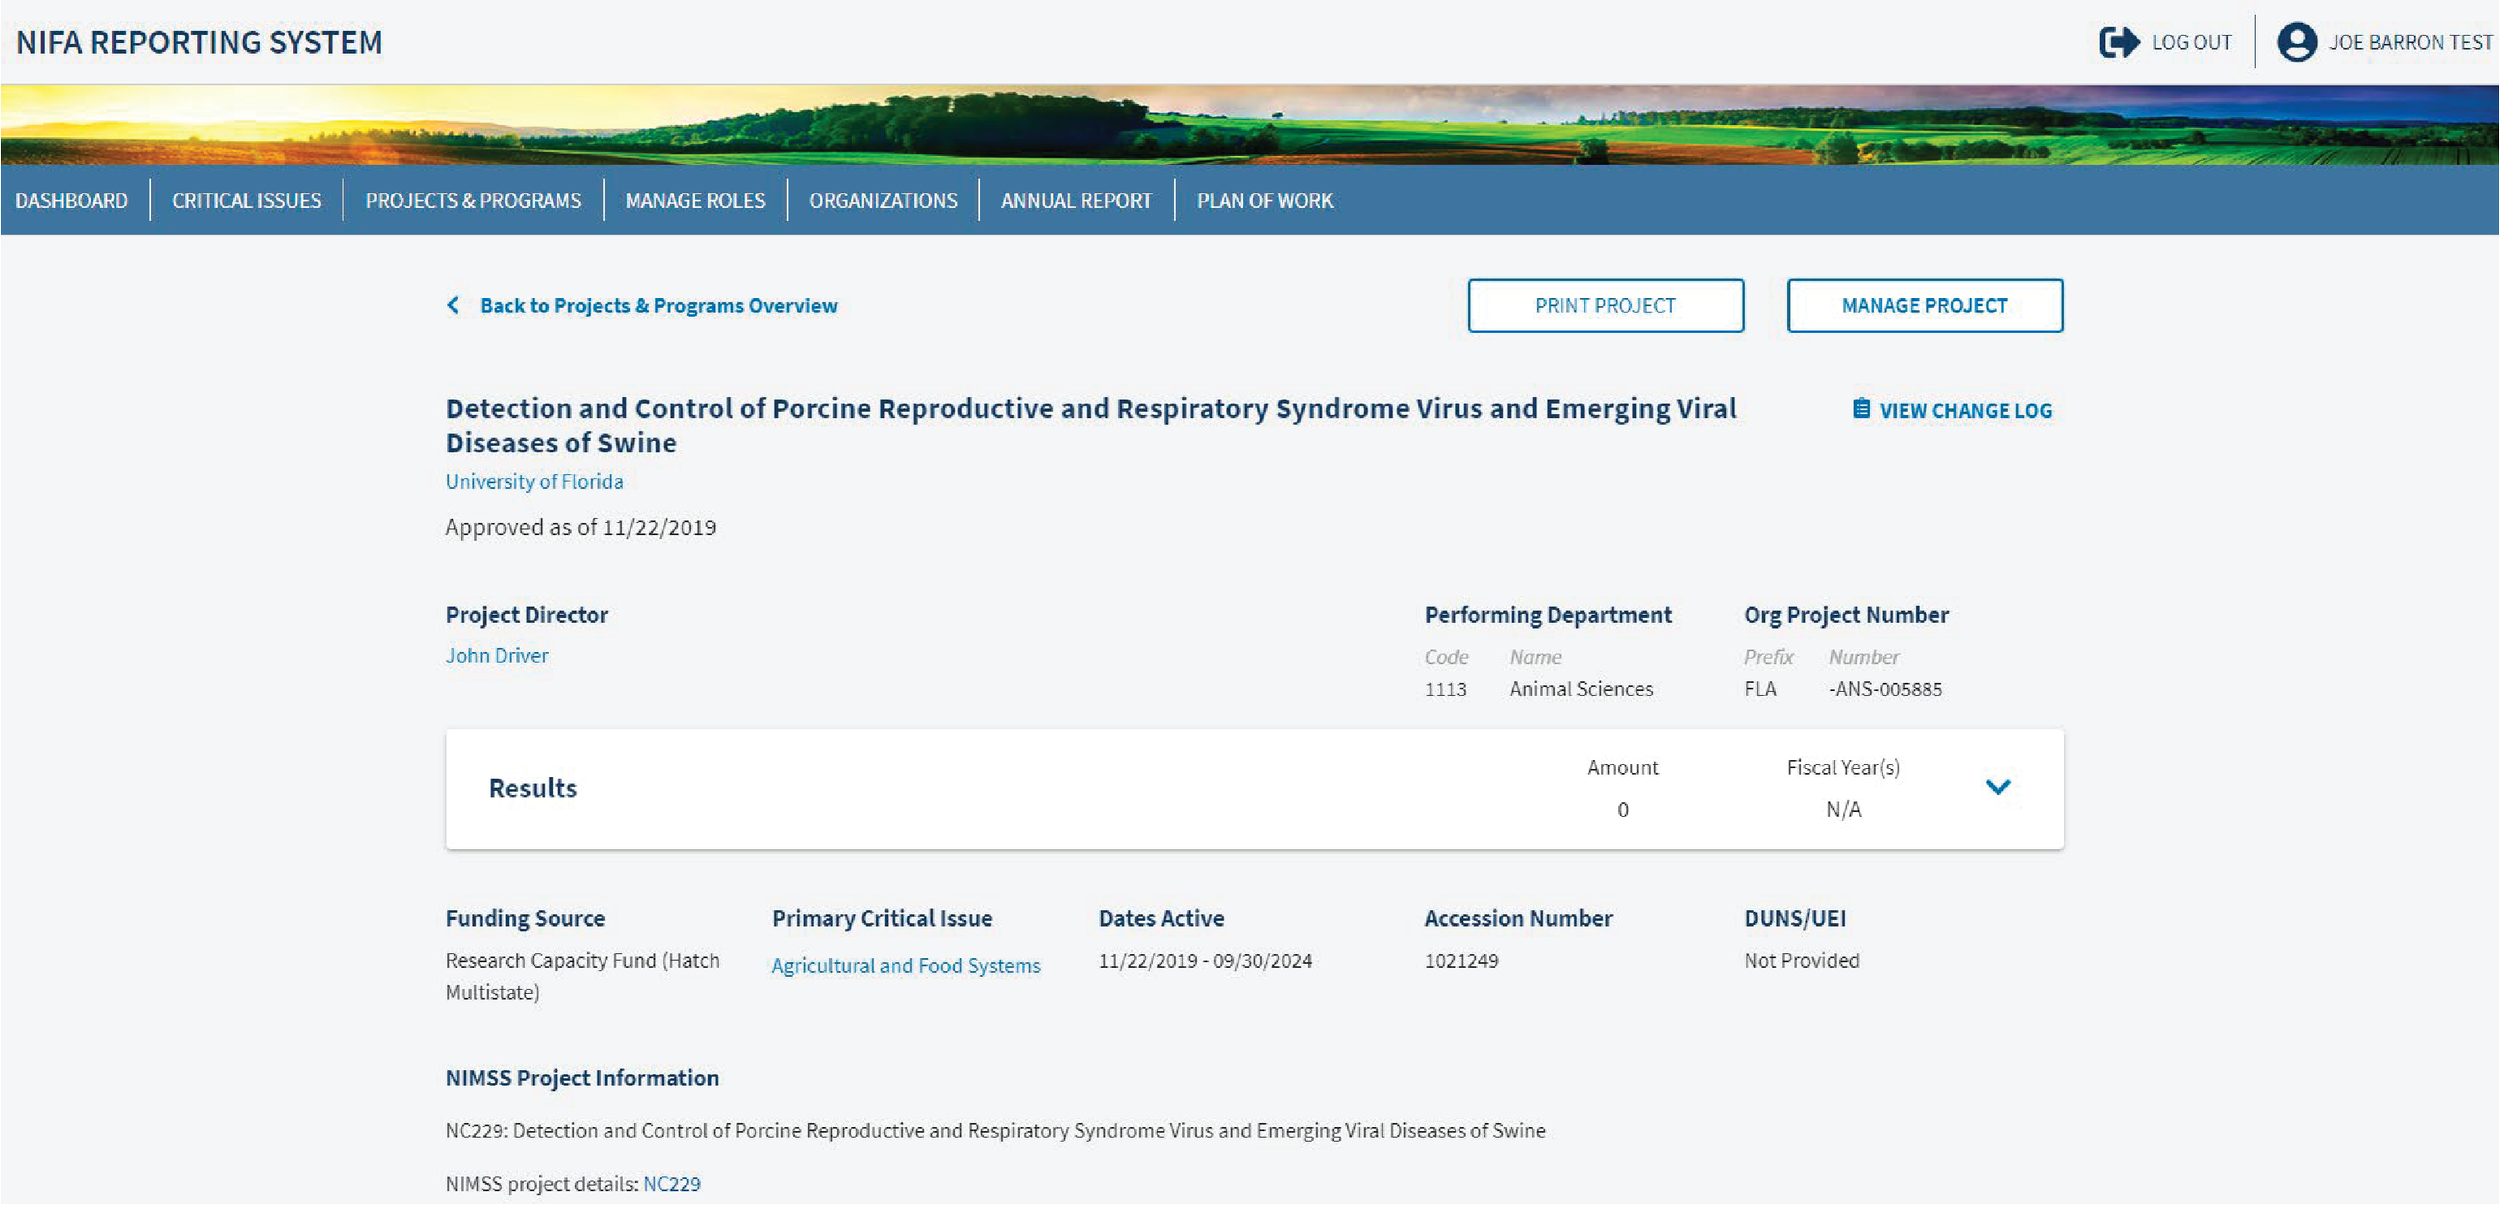Click Back to Projects & Programs Overview
The width and height of the screenshot is (2500, 1205).
pyautogui.click(x=658, y=305)
